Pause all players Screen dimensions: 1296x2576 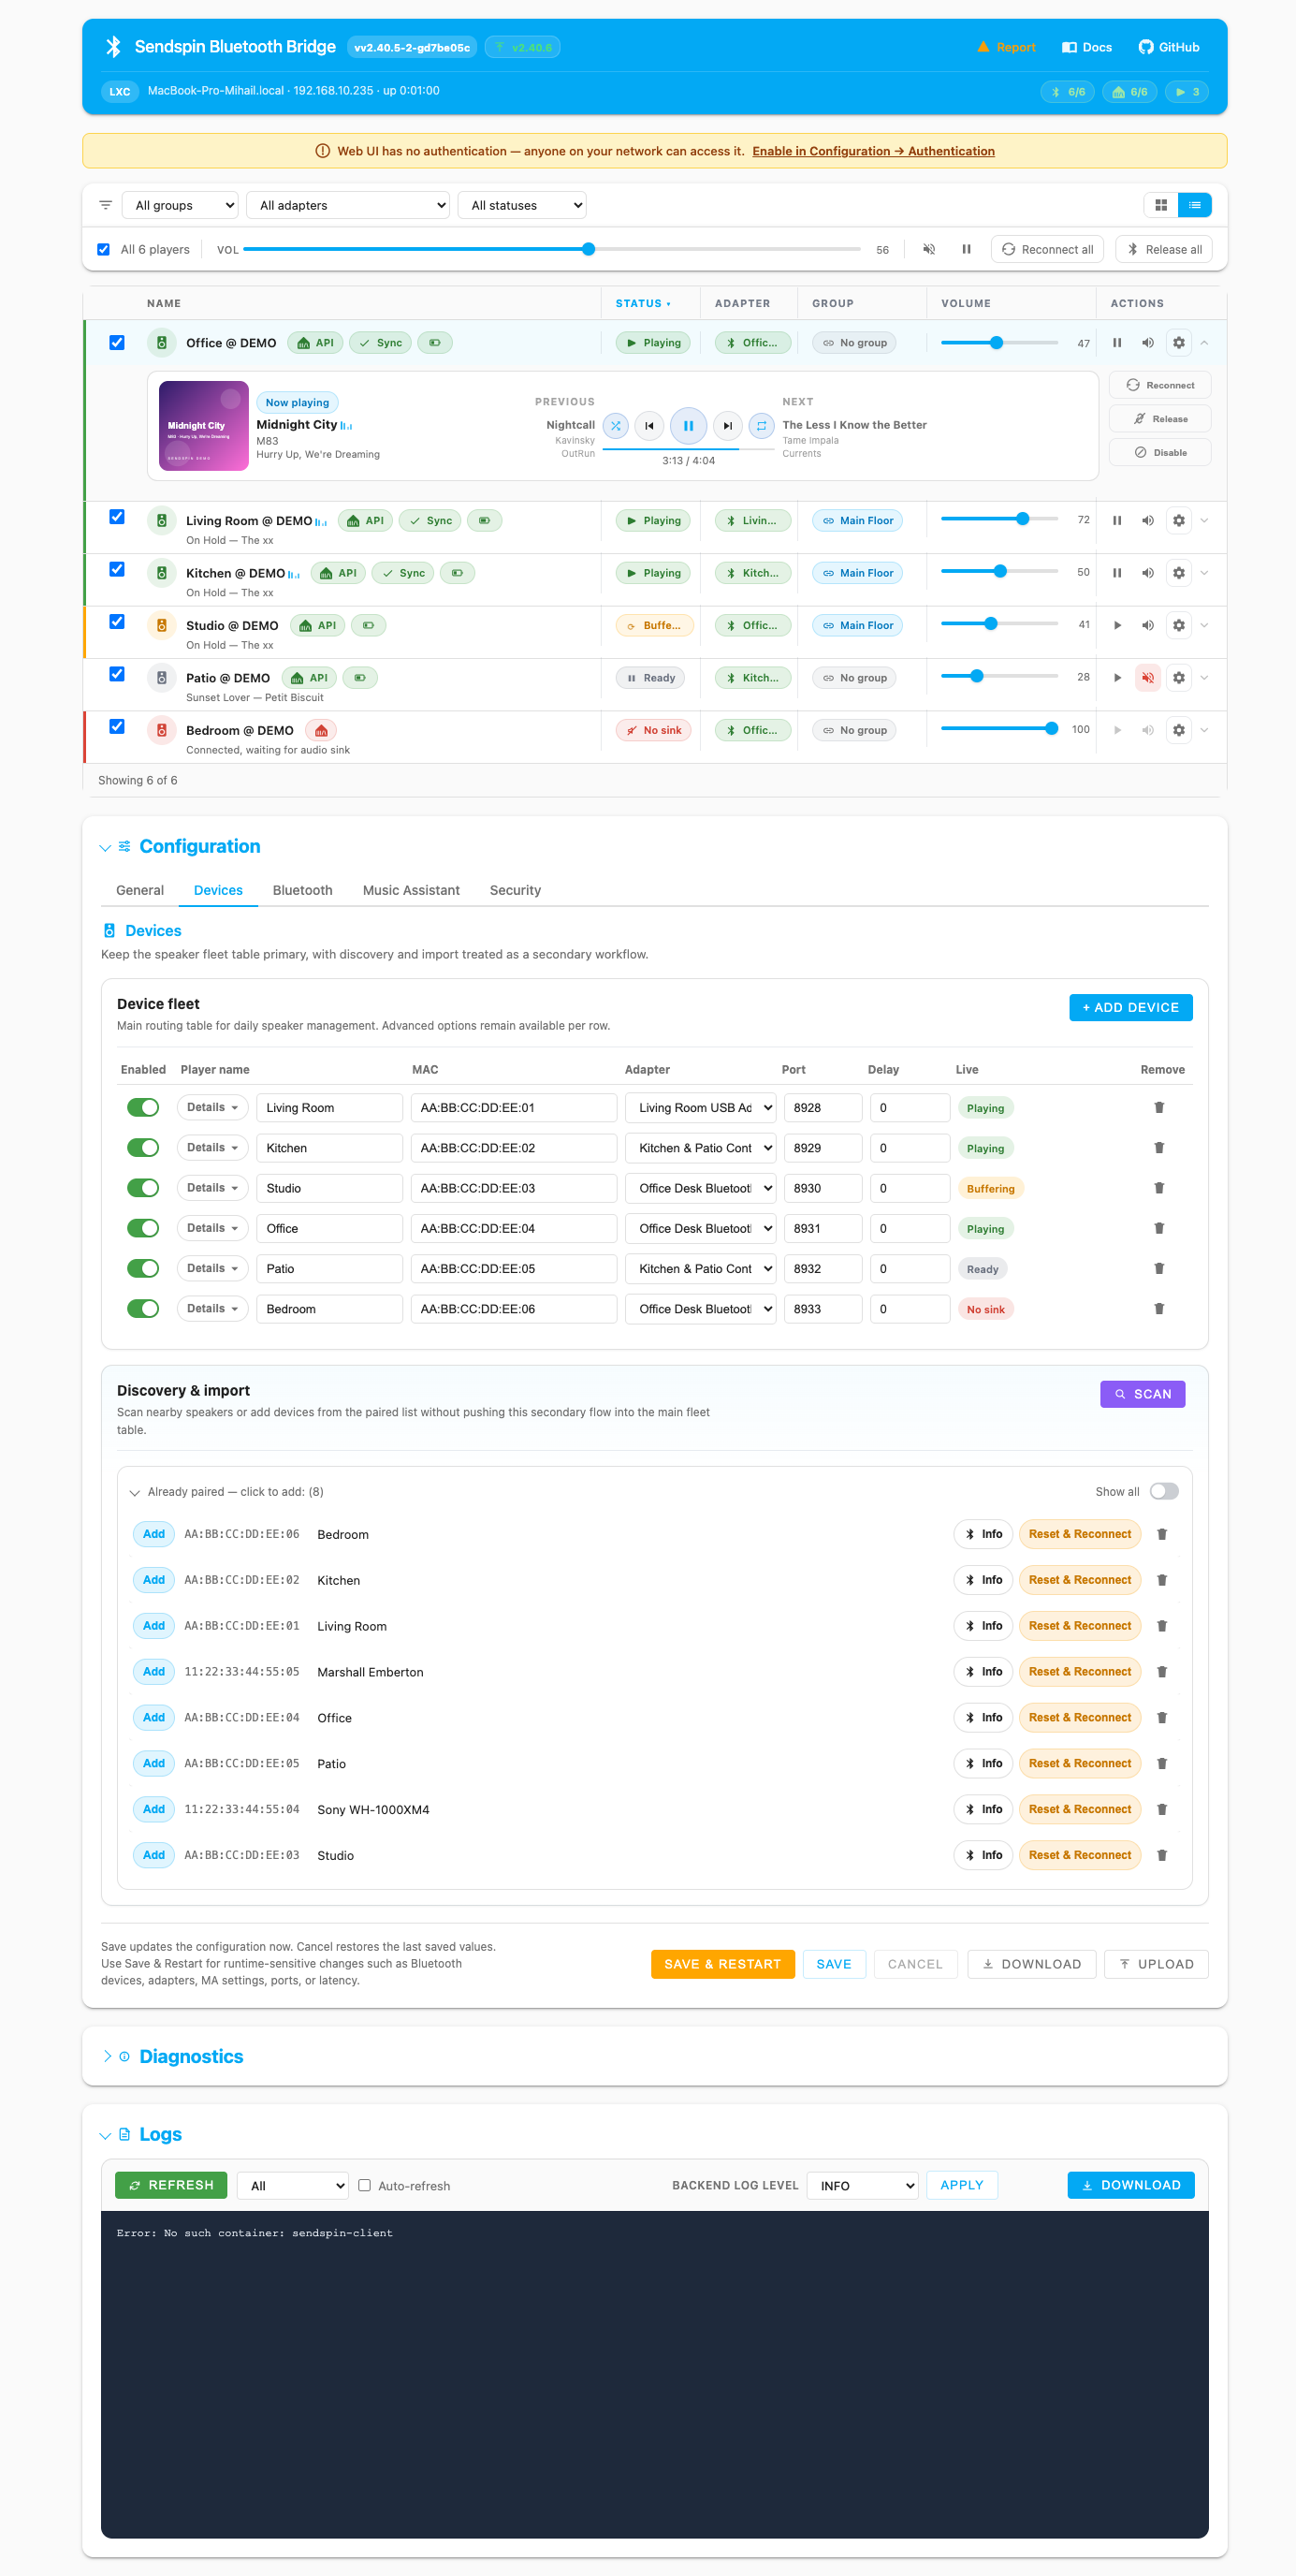click(x=966, y=249)
